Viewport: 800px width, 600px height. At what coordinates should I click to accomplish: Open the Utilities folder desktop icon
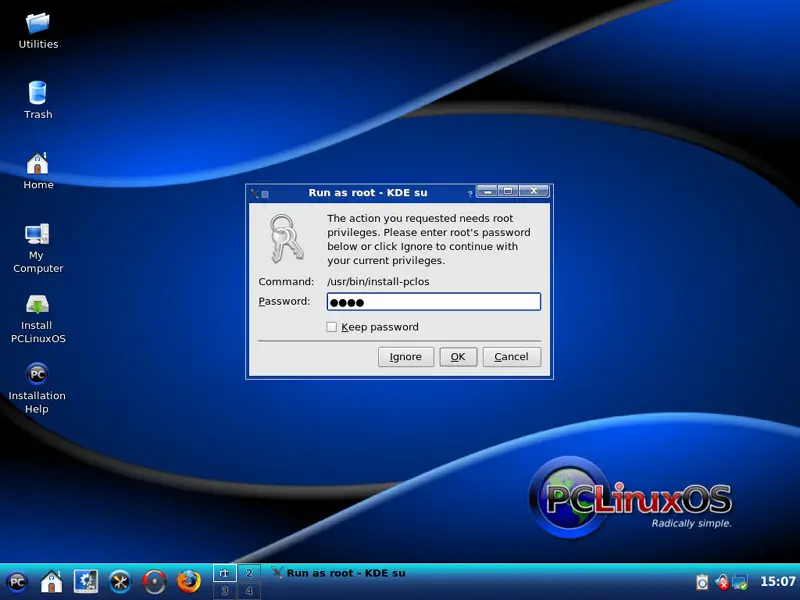[x=38, y=31]
